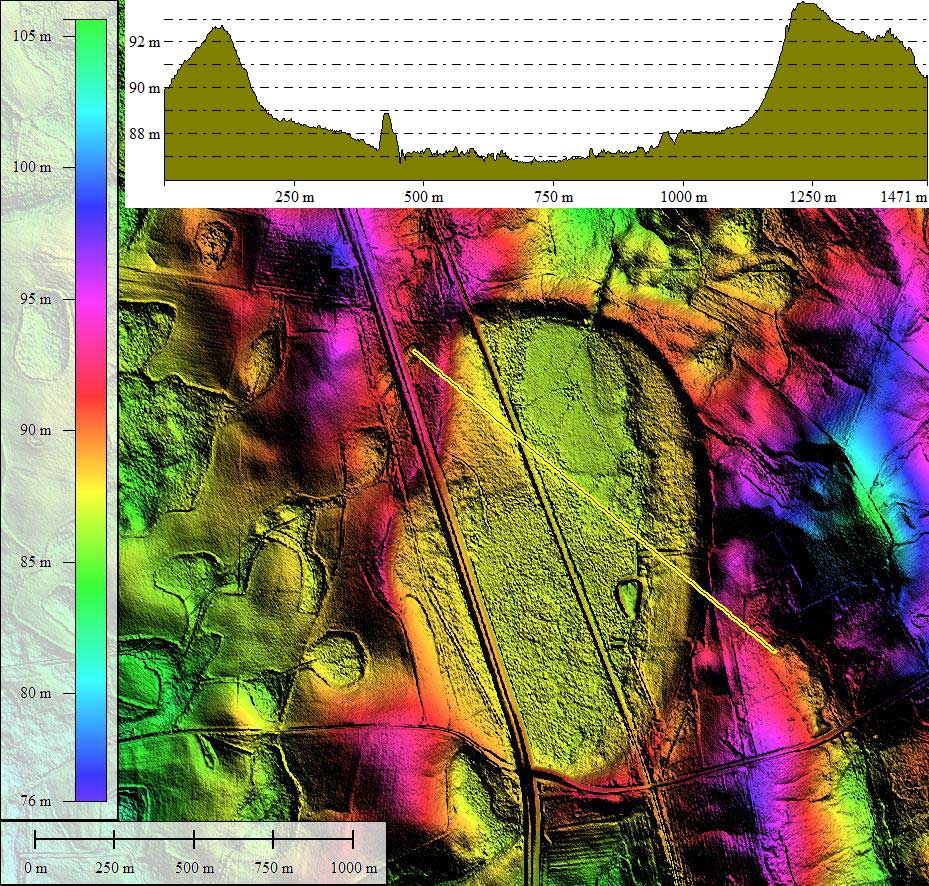Click the 90 m label on profile axis
The width and height of the screenshot is (929, 886).
click(x=145, y=88)
